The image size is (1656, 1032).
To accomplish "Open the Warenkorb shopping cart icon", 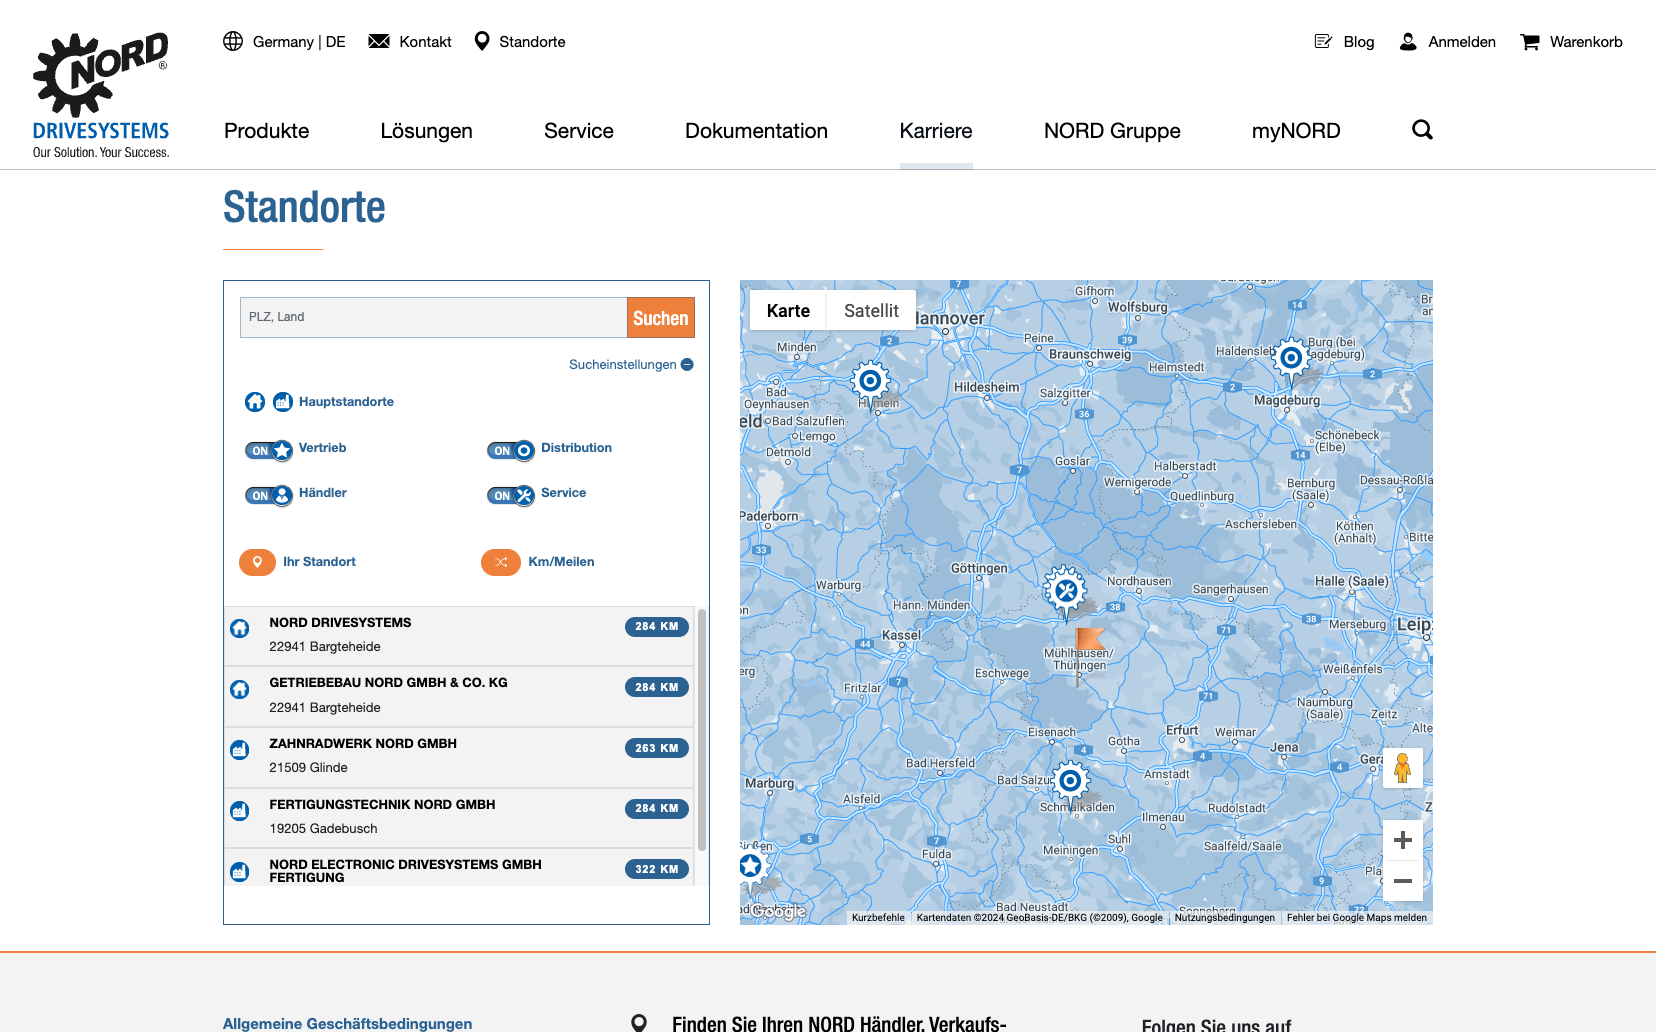I will click(1530, 42).
